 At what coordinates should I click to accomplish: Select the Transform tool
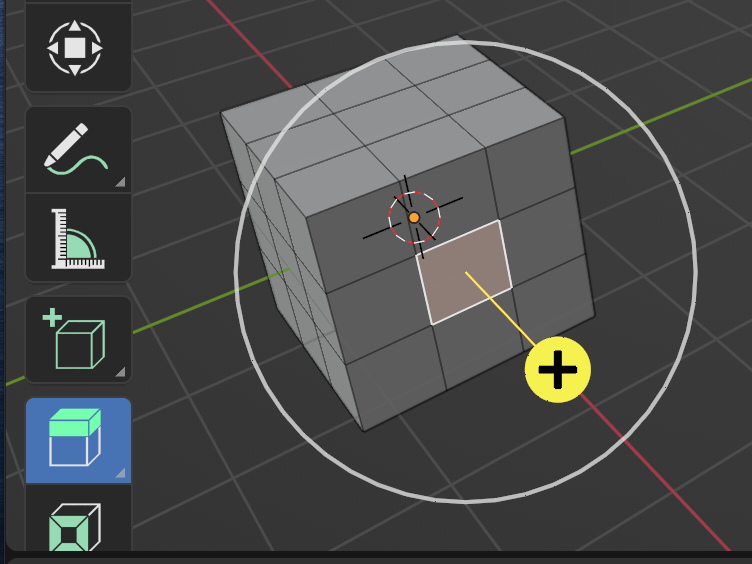pyautogui.click(x=78, y=47)
